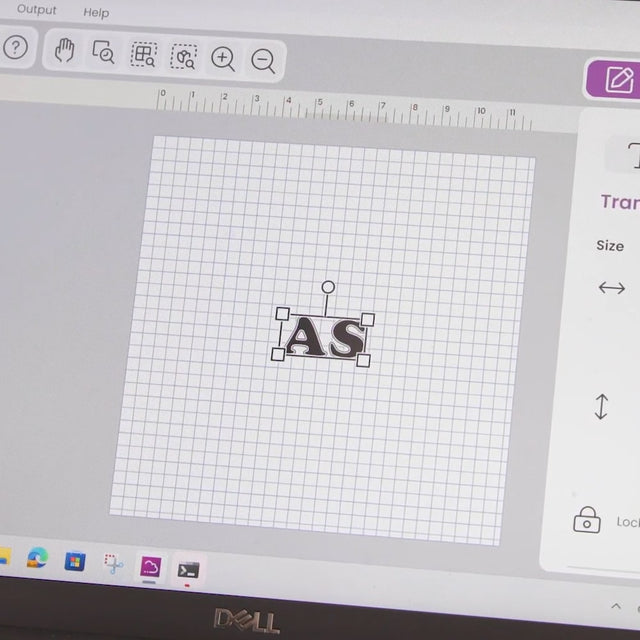This screenshot has width=640, height=640.
Task: Open Microsoft Edge from the taskbar
Action: (x=37, y=558)
